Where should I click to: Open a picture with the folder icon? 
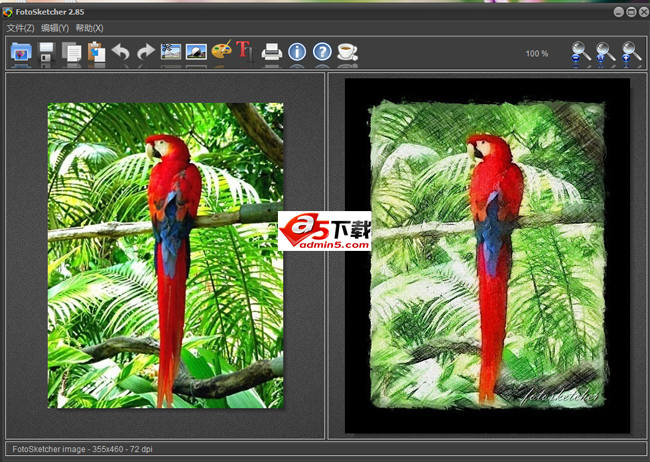(21, 52)
